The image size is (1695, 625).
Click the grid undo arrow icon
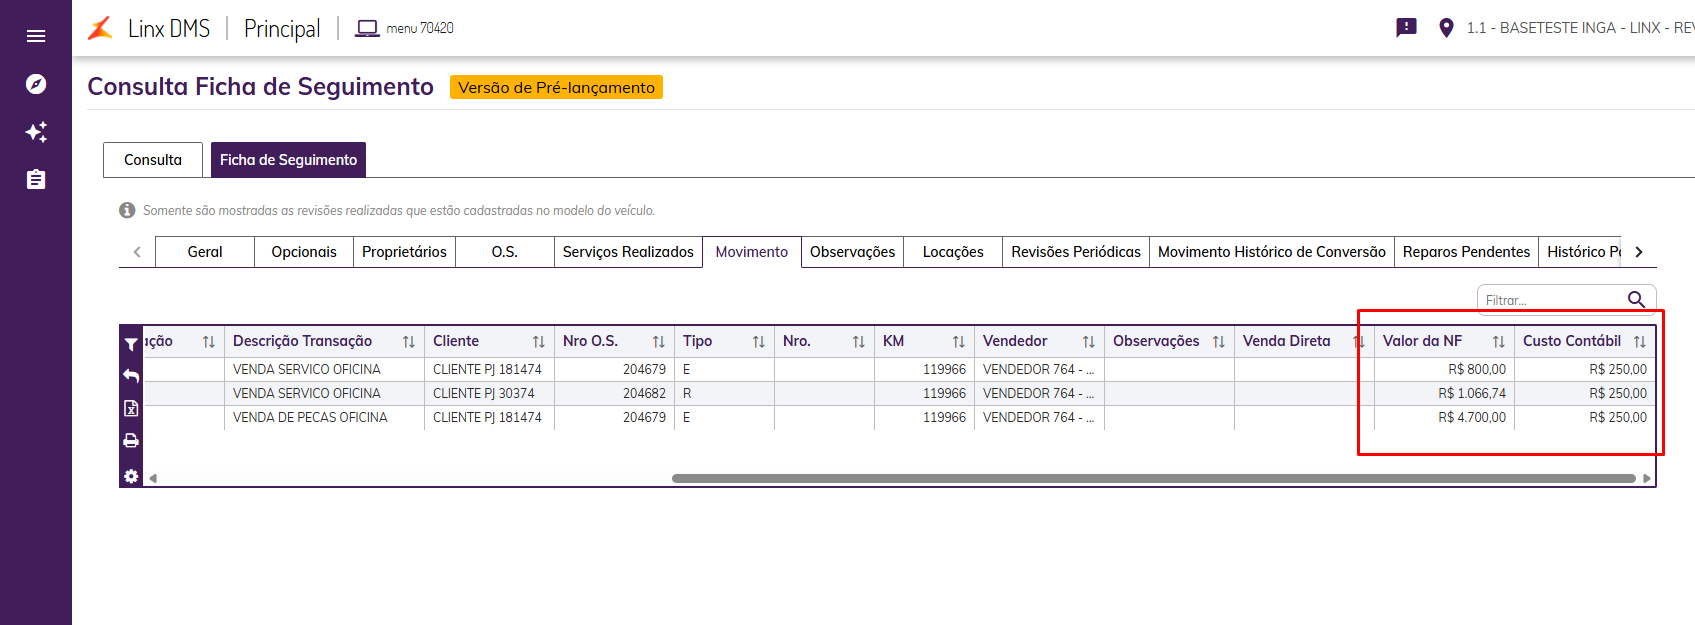[131, 376]
